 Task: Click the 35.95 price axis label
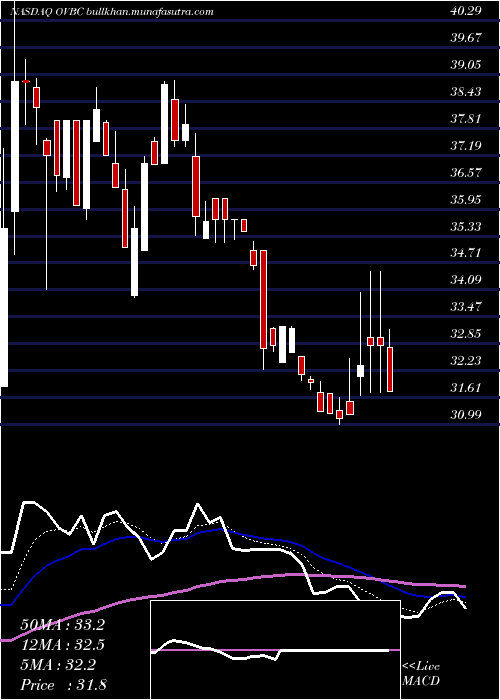pos(466,199)
